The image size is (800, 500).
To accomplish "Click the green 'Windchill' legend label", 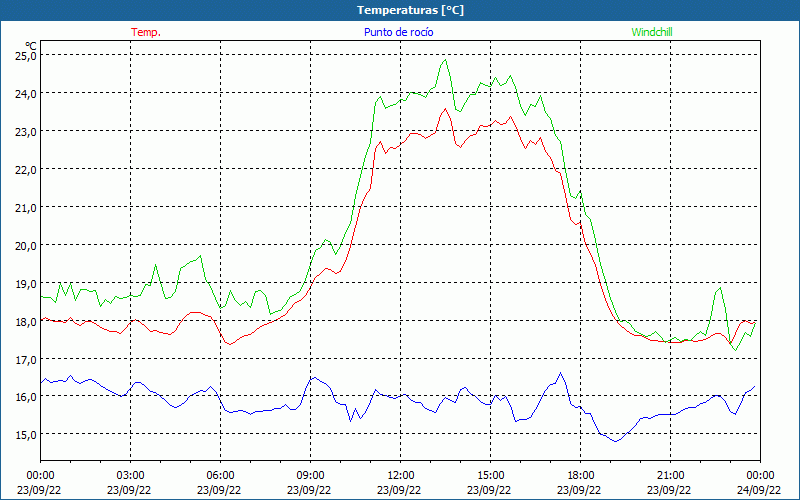I will click(x=652, y=32).
